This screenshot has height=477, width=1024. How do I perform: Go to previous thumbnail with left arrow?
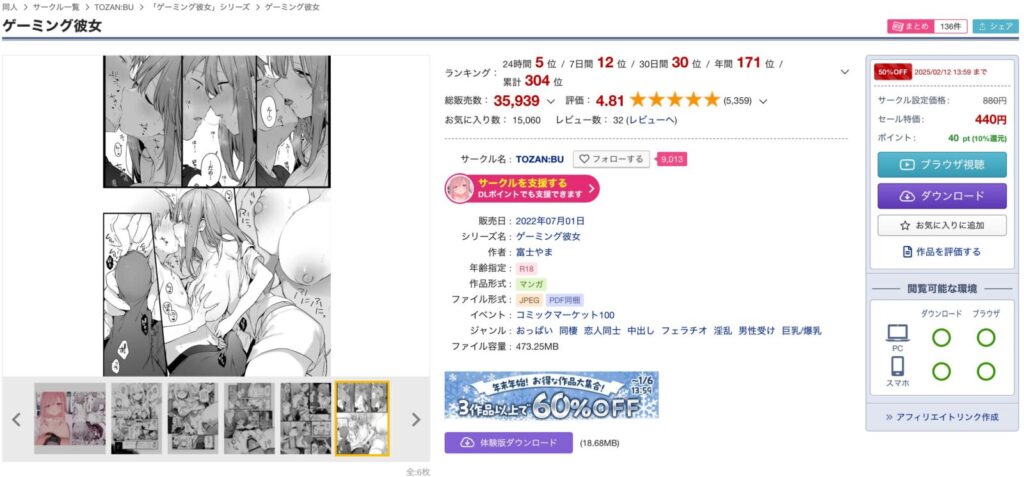16,419
